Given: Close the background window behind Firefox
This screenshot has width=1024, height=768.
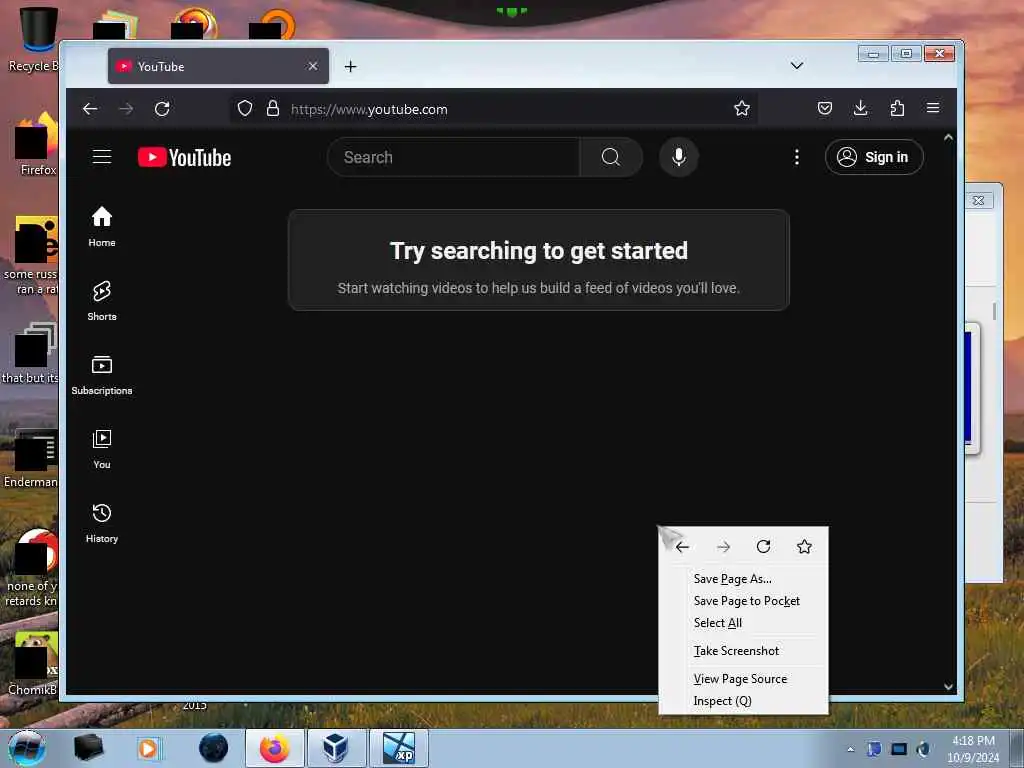Looking at the screenshot, I should 978,200.
